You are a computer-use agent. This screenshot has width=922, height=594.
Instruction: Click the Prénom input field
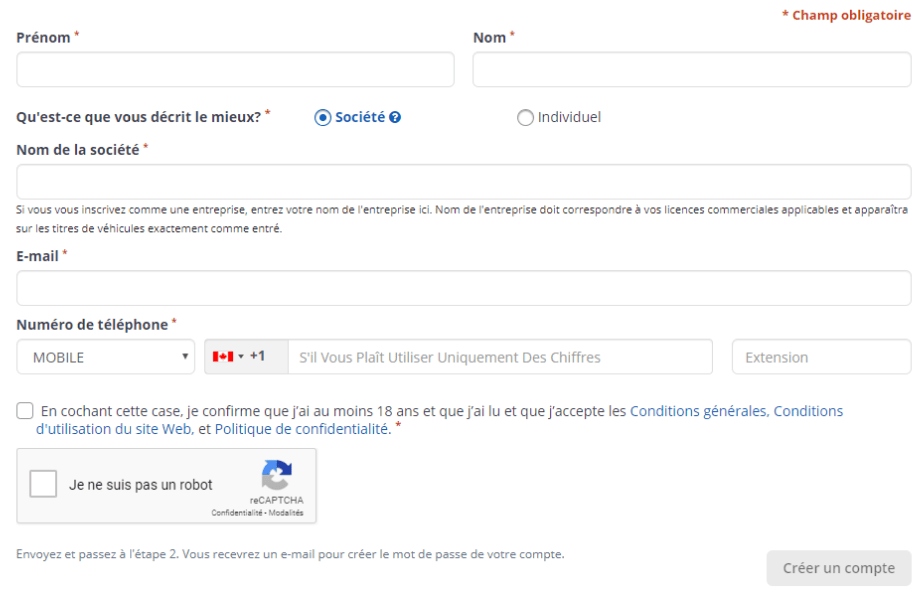click(x=235, y=70)
